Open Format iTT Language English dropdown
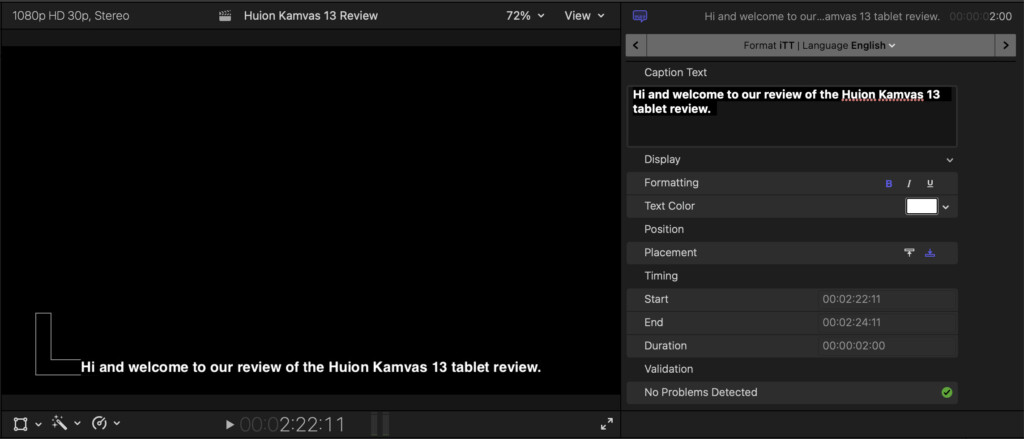The image size is (1024, 439). [x=820, y=46]
